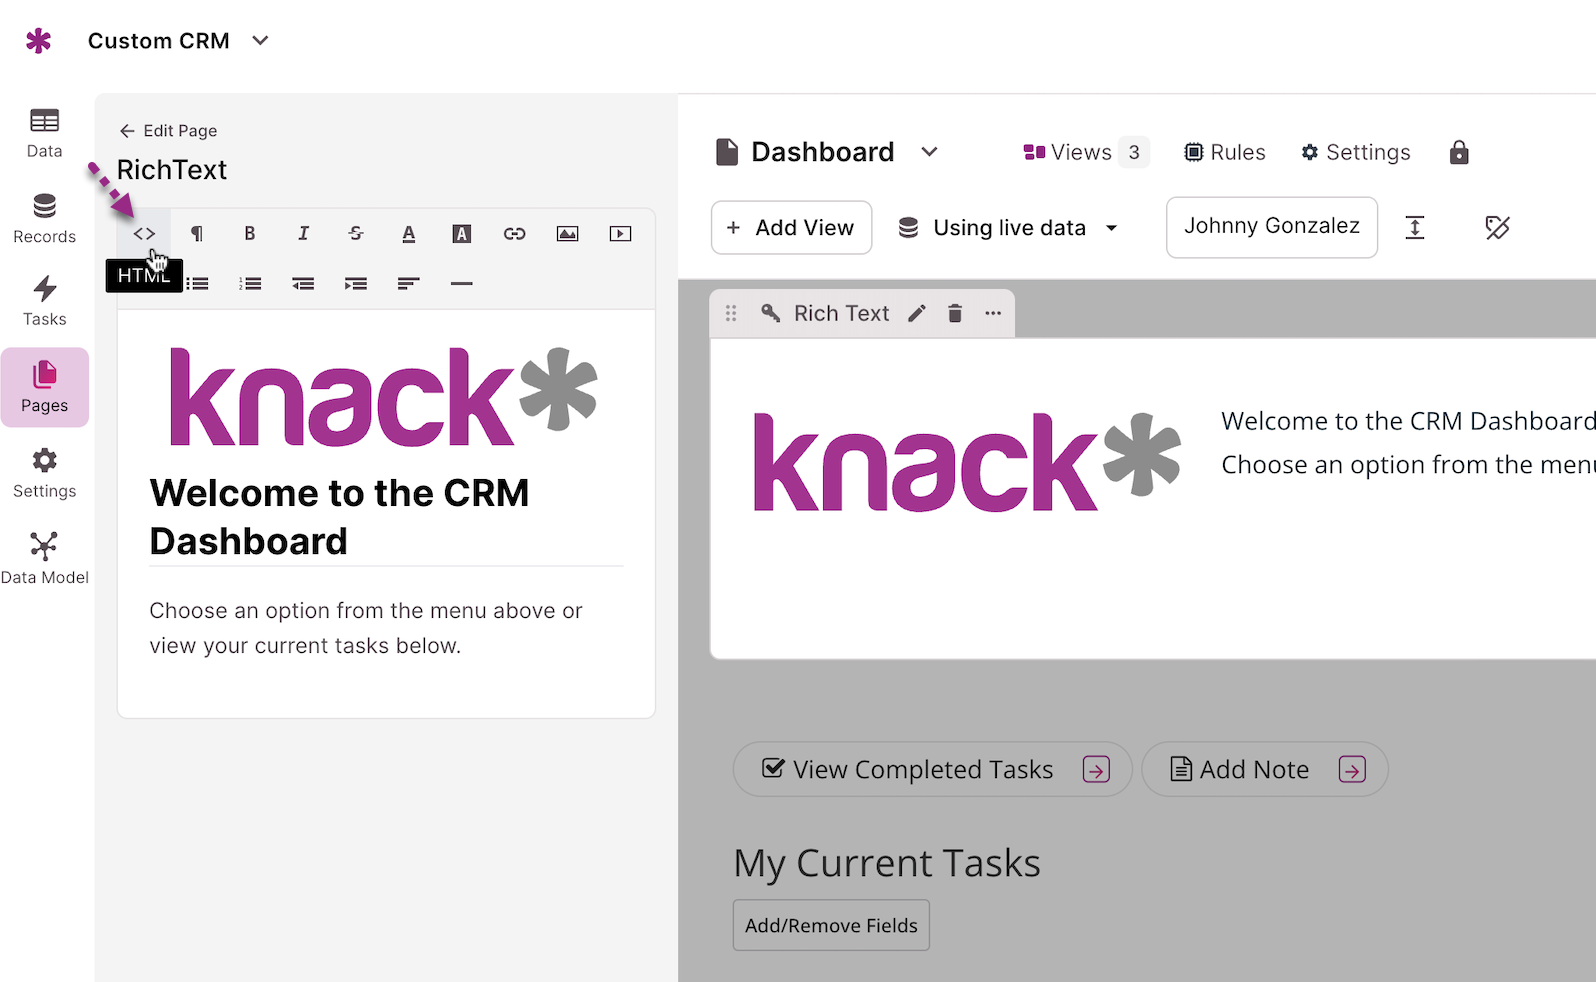Image resolution: width=1596 pixels, height=982 pixels.
Task: Toggle italic formatting
Action: [303, 234]
